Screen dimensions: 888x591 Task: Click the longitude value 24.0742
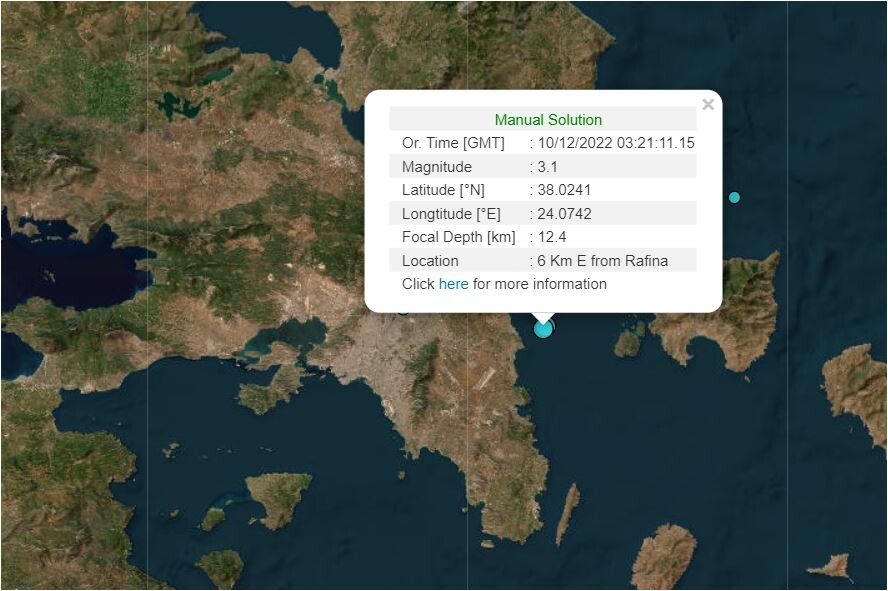pos(564,214)
